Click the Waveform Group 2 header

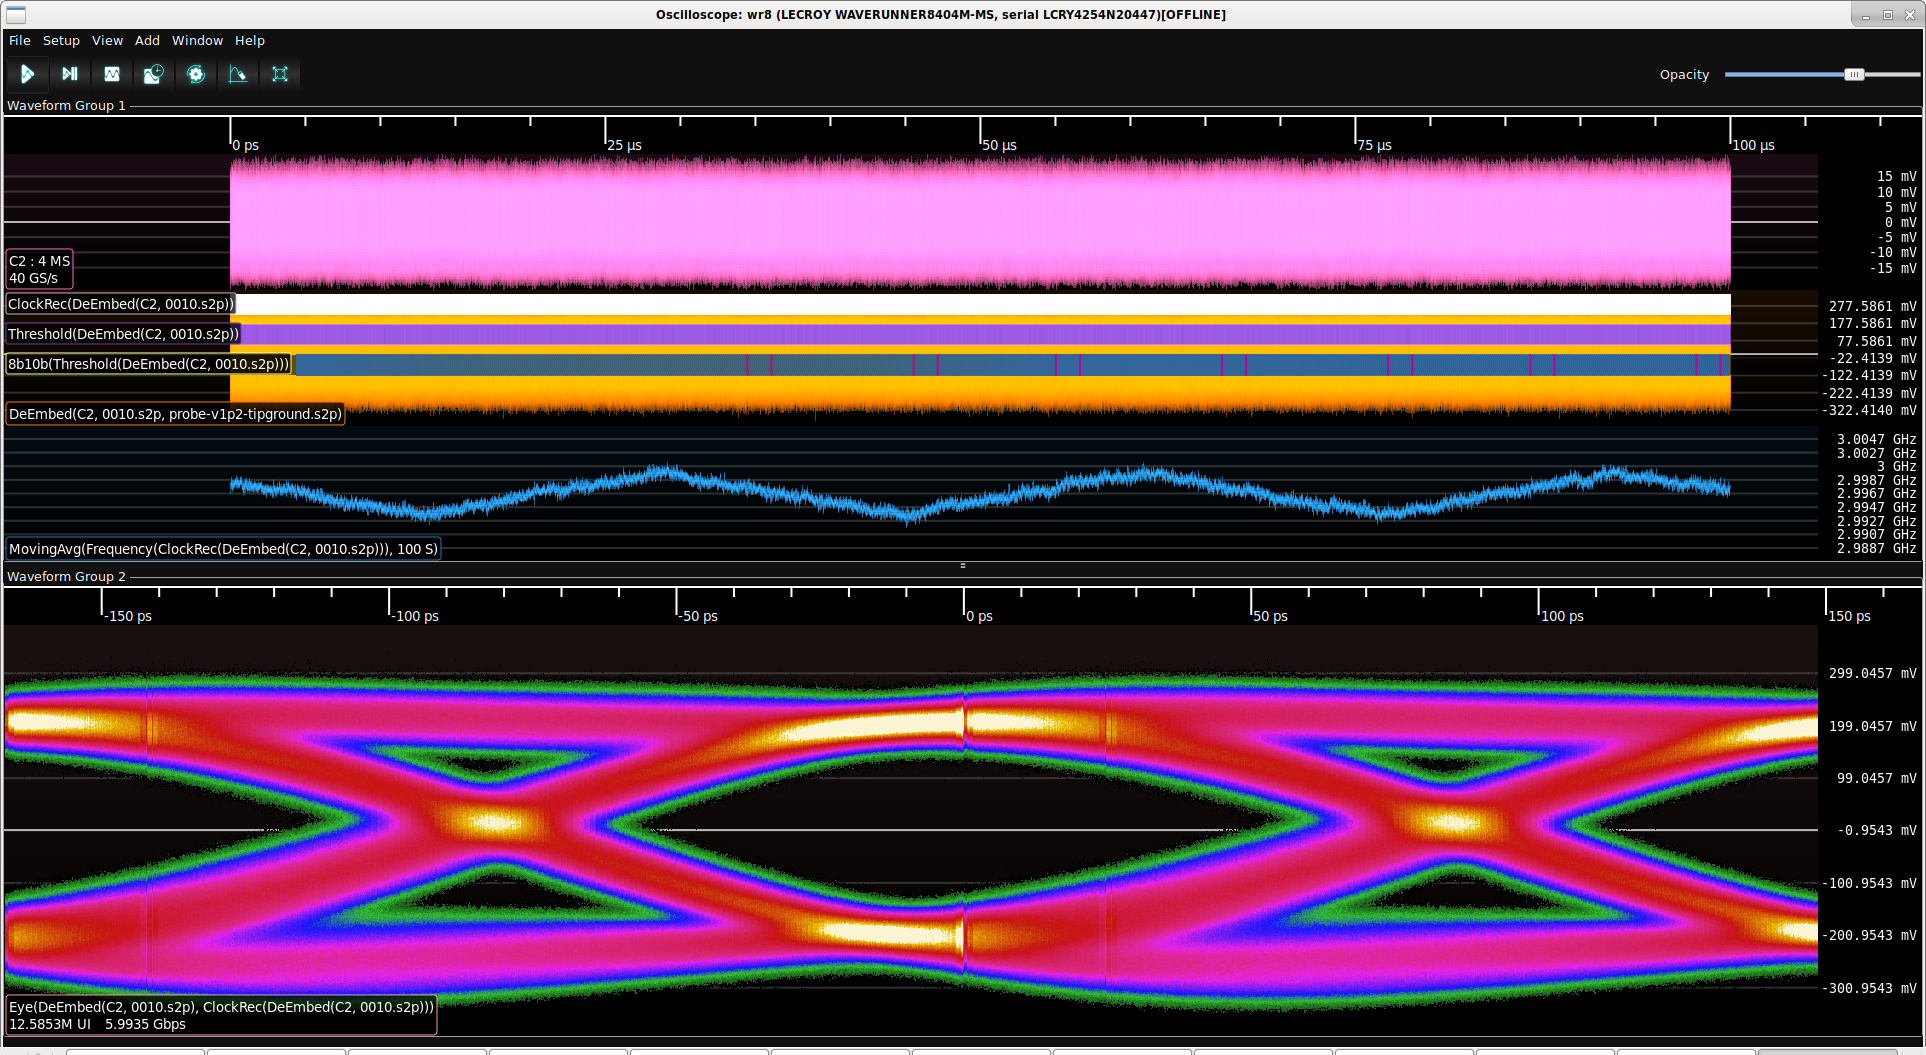tap(66, 576)
